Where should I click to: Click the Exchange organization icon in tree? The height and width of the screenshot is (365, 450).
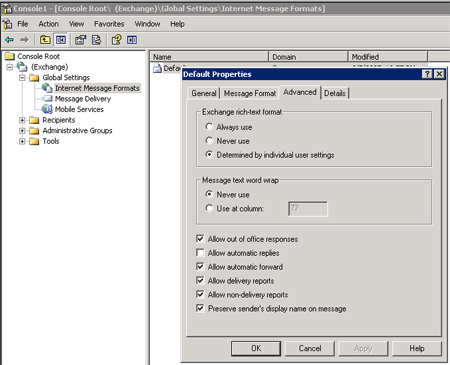pyautogui.click(x=22, y=67)
